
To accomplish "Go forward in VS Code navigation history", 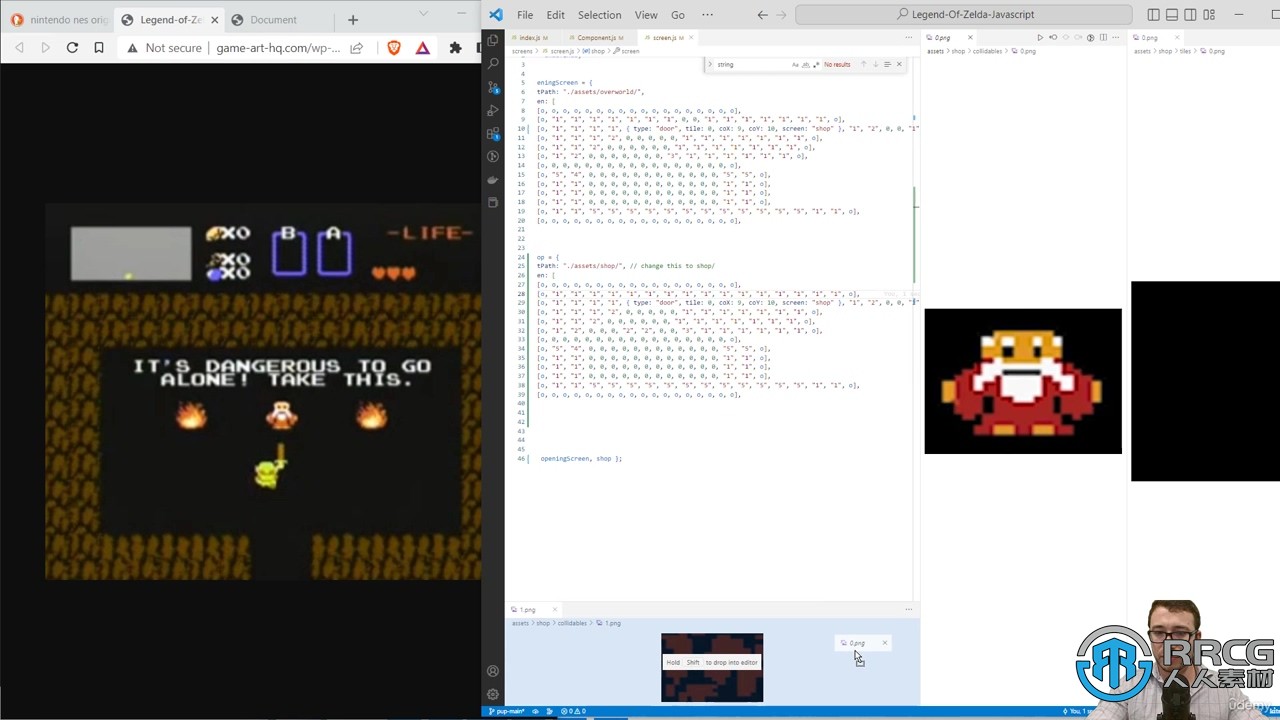I will coord(782,15).
